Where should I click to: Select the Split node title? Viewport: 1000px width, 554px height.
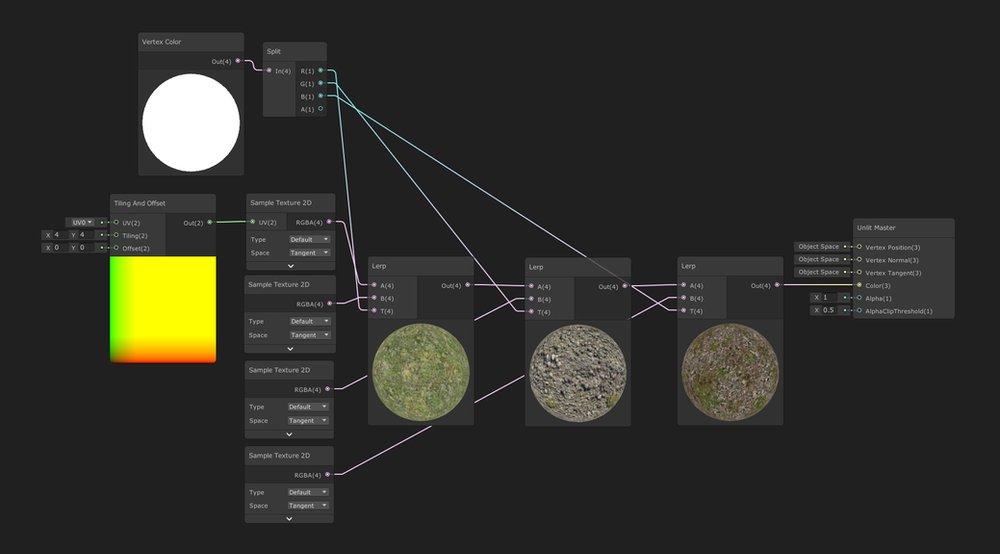tap(274, 51)
